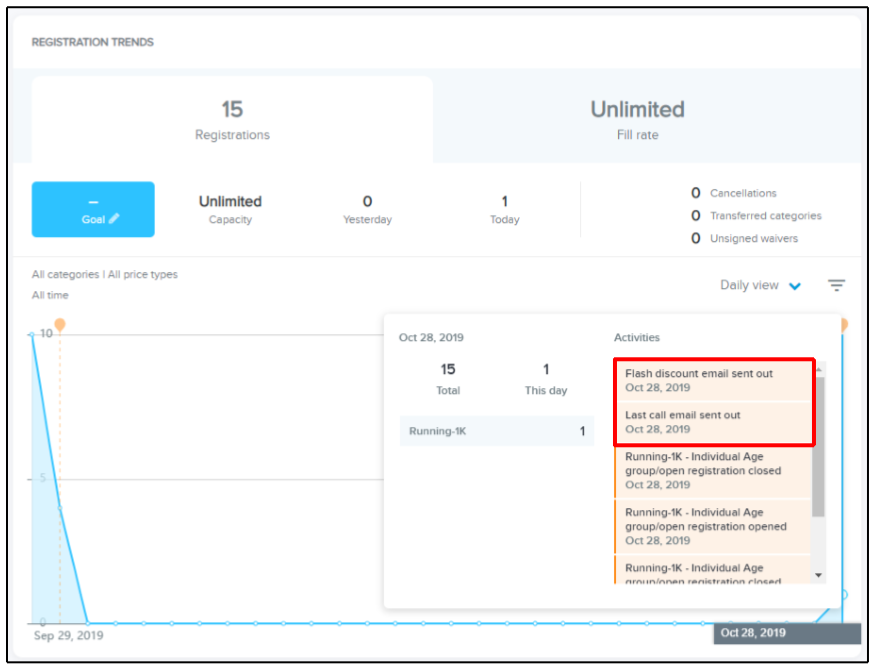Switch to the Unlimited Fill rate tab
877x669 pixels.
[638, 120]
